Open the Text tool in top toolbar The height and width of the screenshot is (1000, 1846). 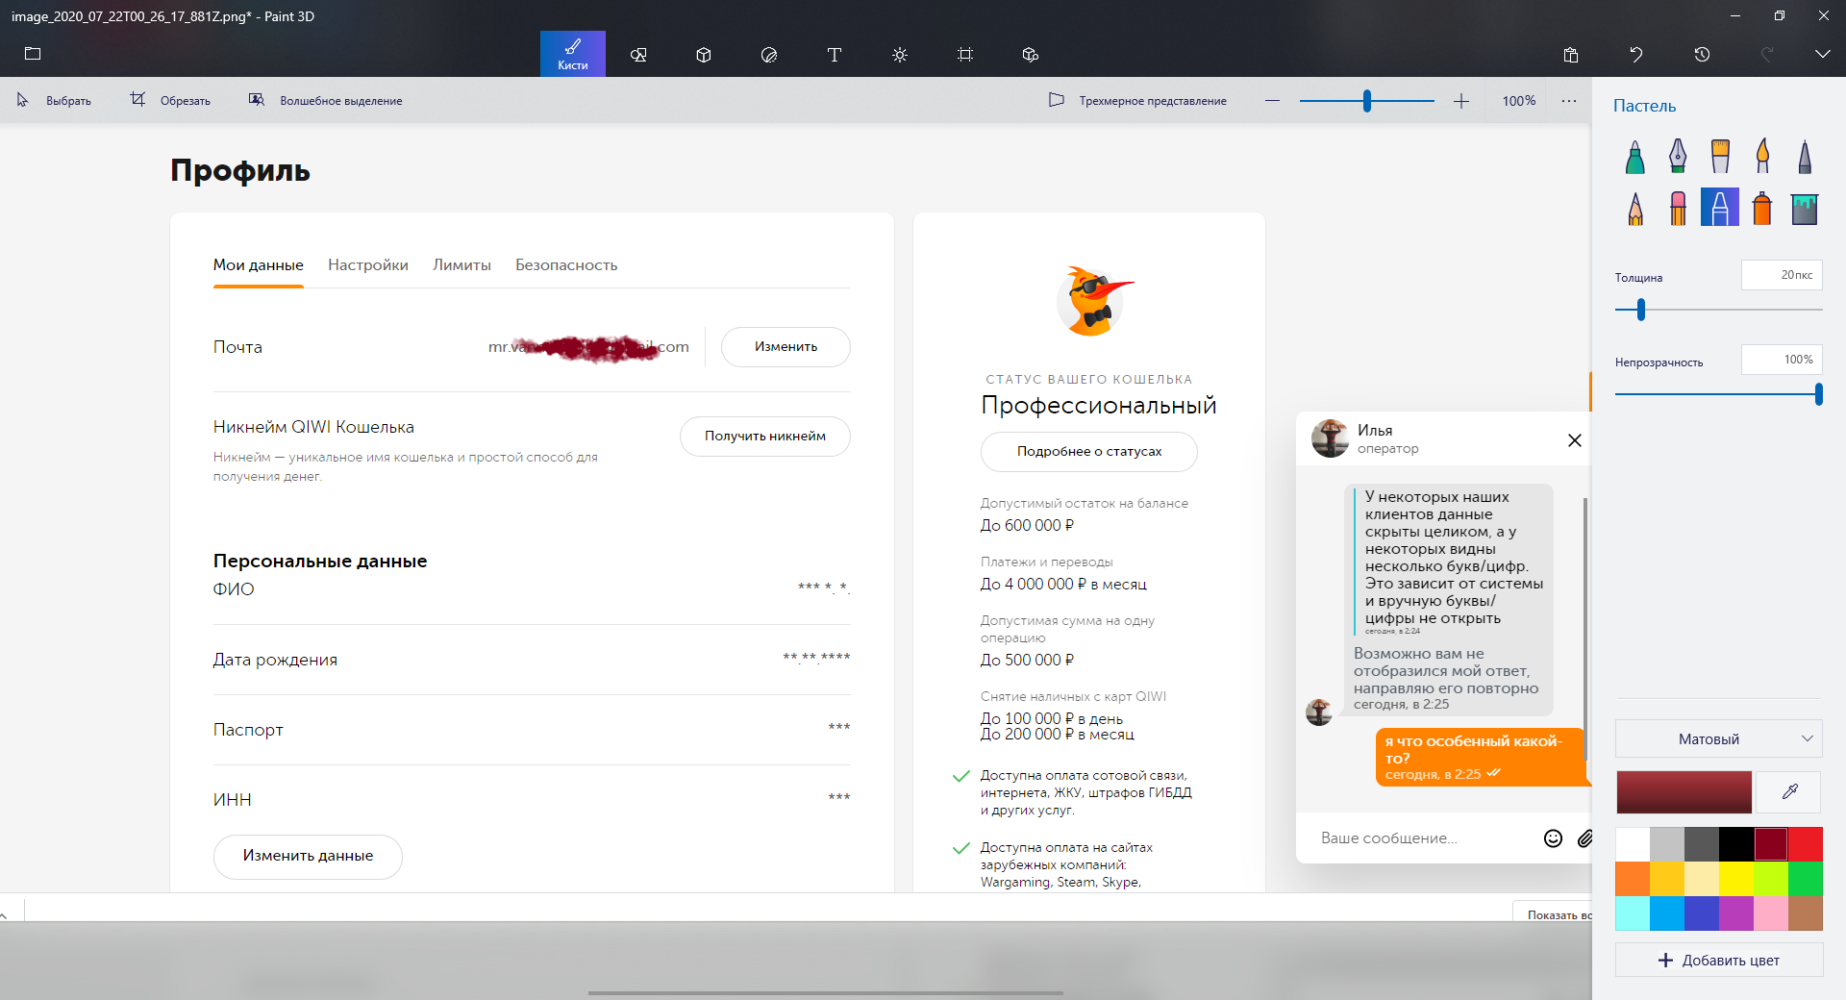(x=834, y=55)
